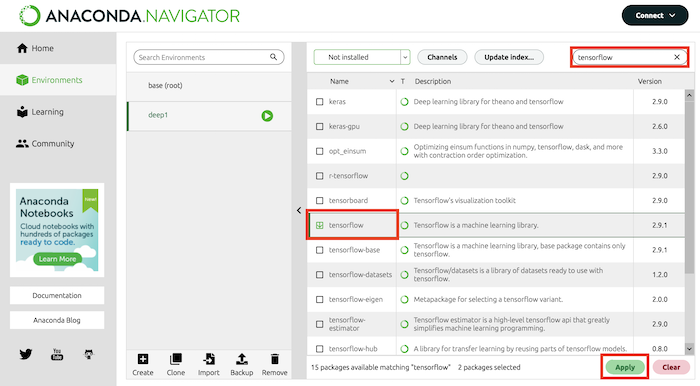
Task: Click the Community people icon
Action: point(22,144)
